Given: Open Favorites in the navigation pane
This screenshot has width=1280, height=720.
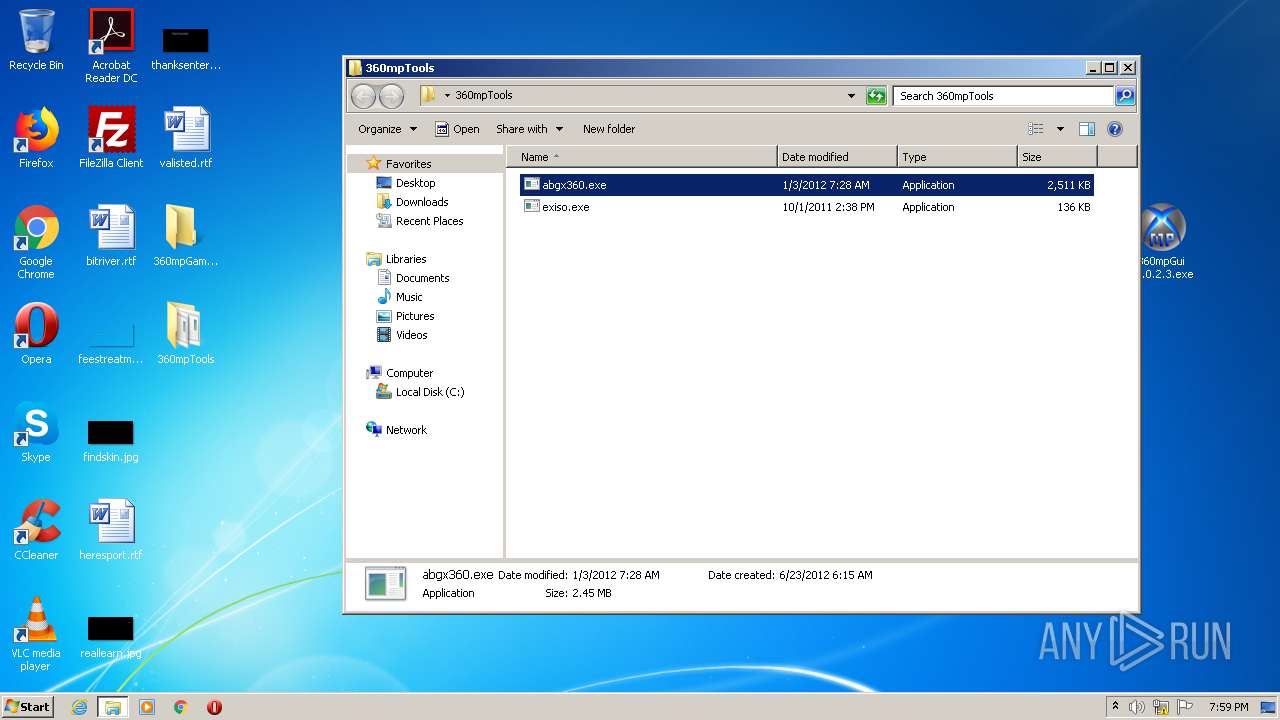Looking at the screenshot, I should pos(408,164).
